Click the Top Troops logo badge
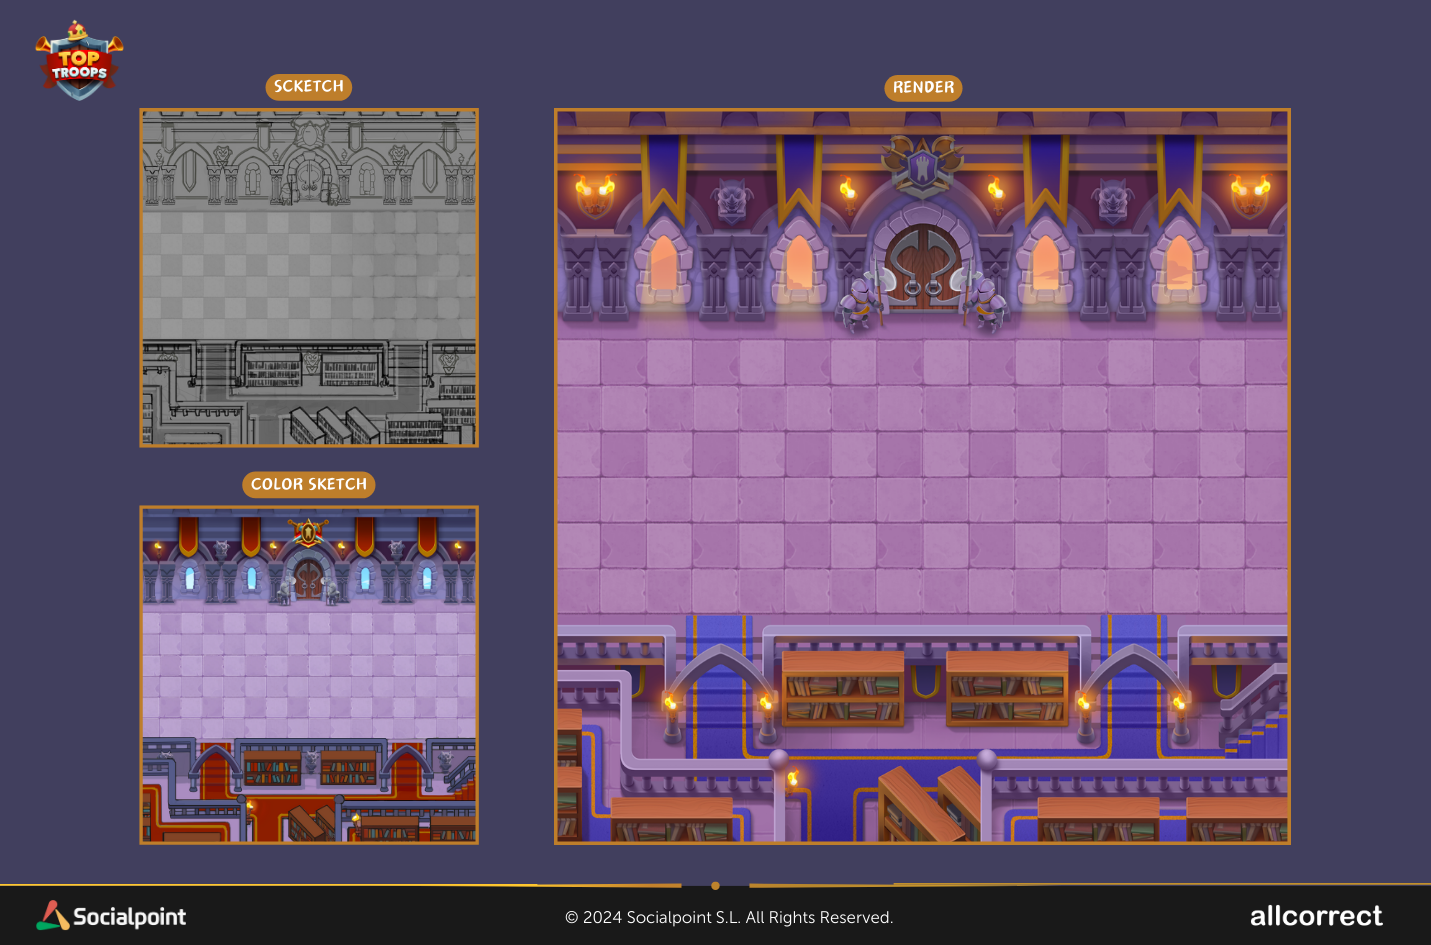The width and height of the screenshot is (1431, 945). tap(79, 61)
